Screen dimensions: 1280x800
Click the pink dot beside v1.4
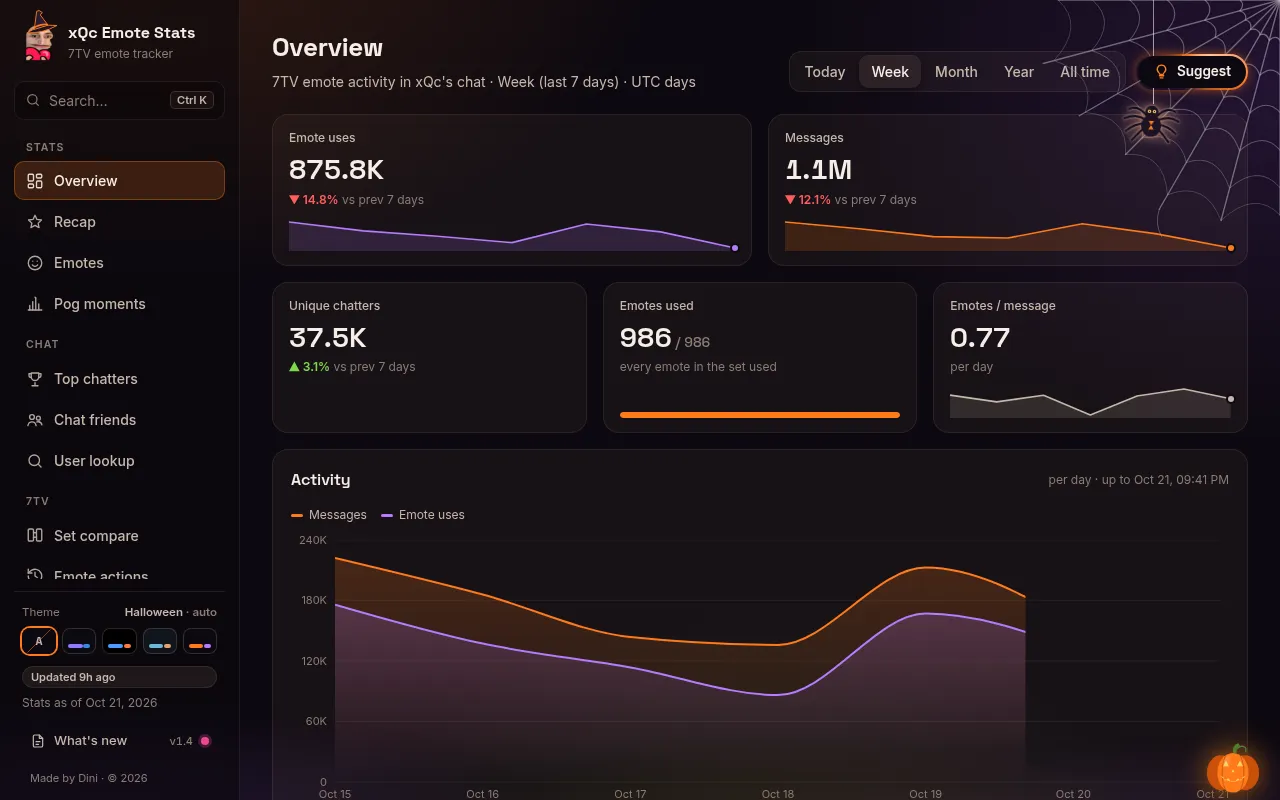coord(205,741)
